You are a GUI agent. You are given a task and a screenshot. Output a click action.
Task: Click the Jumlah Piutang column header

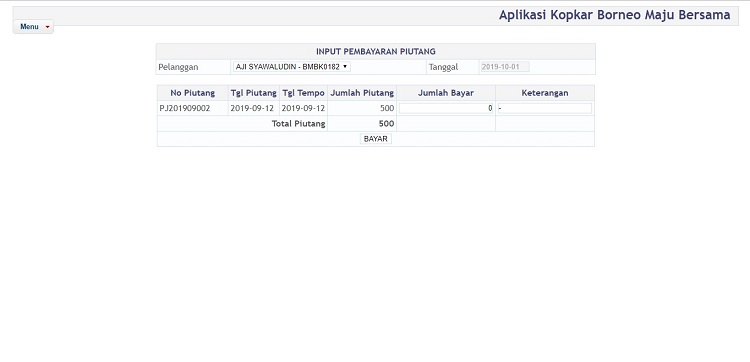tap(362, 93)
